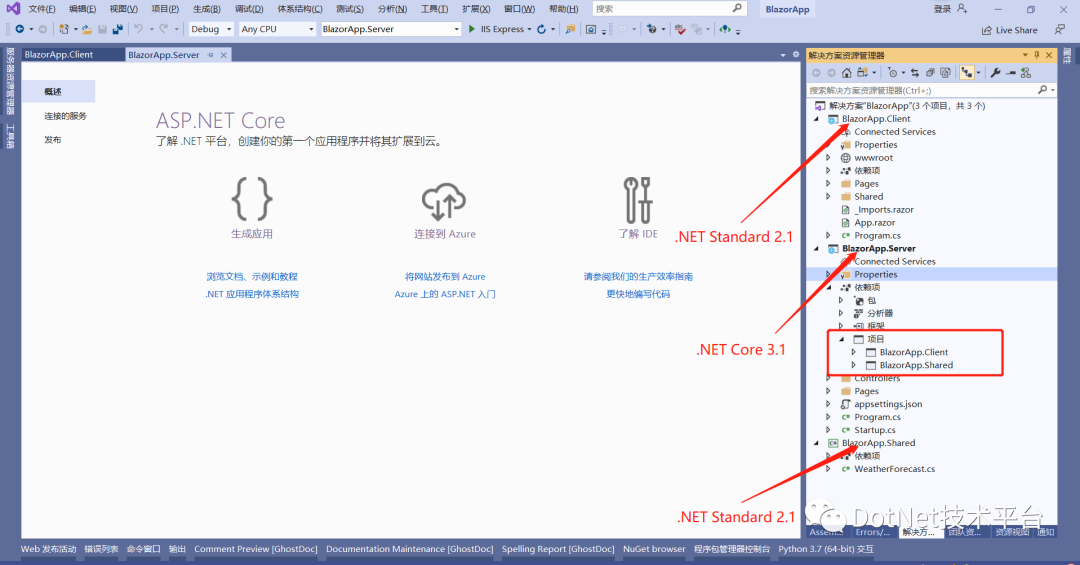Click the New Project toolbar icon

63,29
